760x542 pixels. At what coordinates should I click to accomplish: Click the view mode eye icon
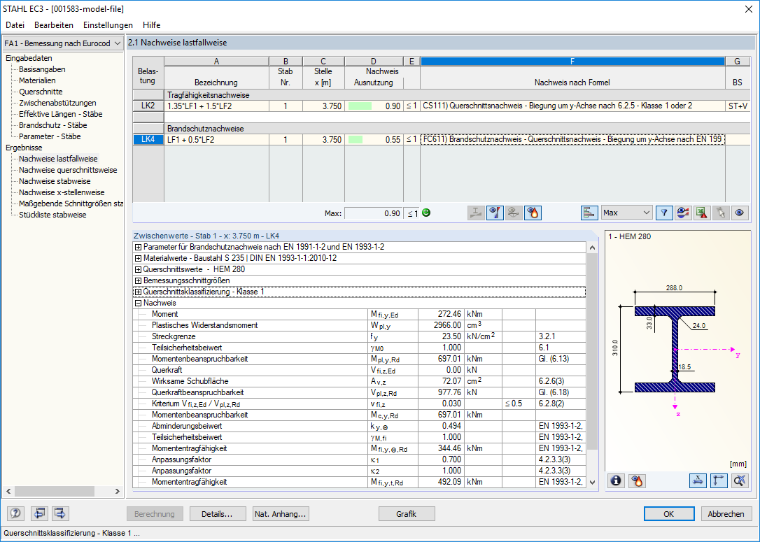[739, 212]
